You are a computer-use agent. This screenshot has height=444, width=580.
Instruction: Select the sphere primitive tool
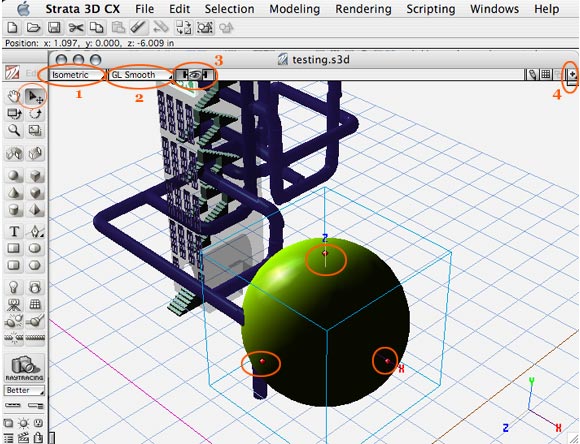point(14,175)
